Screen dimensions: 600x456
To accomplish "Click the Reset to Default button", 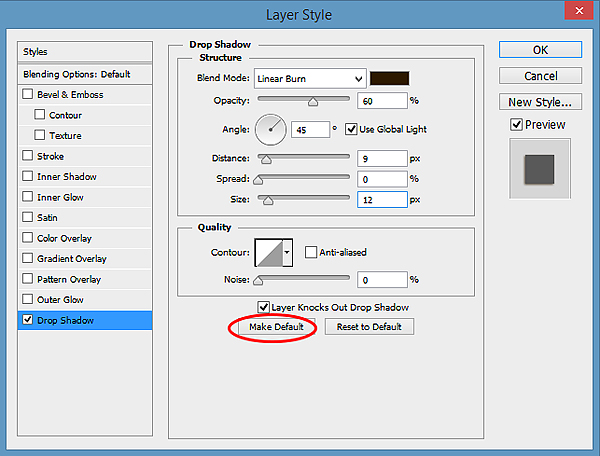I will pyautogui.click(x=369, y=327).
